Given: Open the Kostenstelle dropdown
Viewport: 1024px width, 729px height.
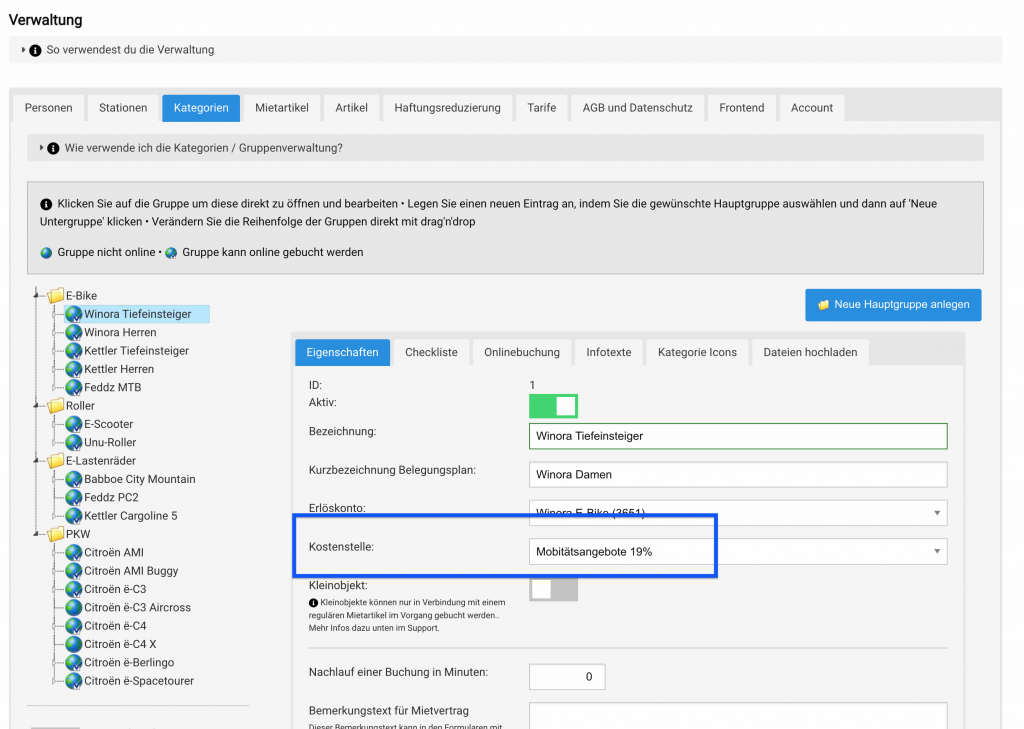Looking at the screenshot, I should coord(738,551).
